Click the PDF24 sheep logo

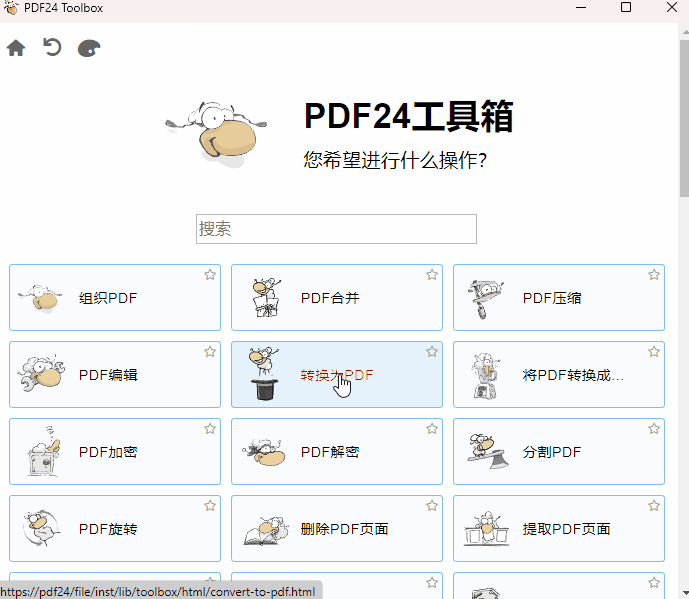point(216,134)
